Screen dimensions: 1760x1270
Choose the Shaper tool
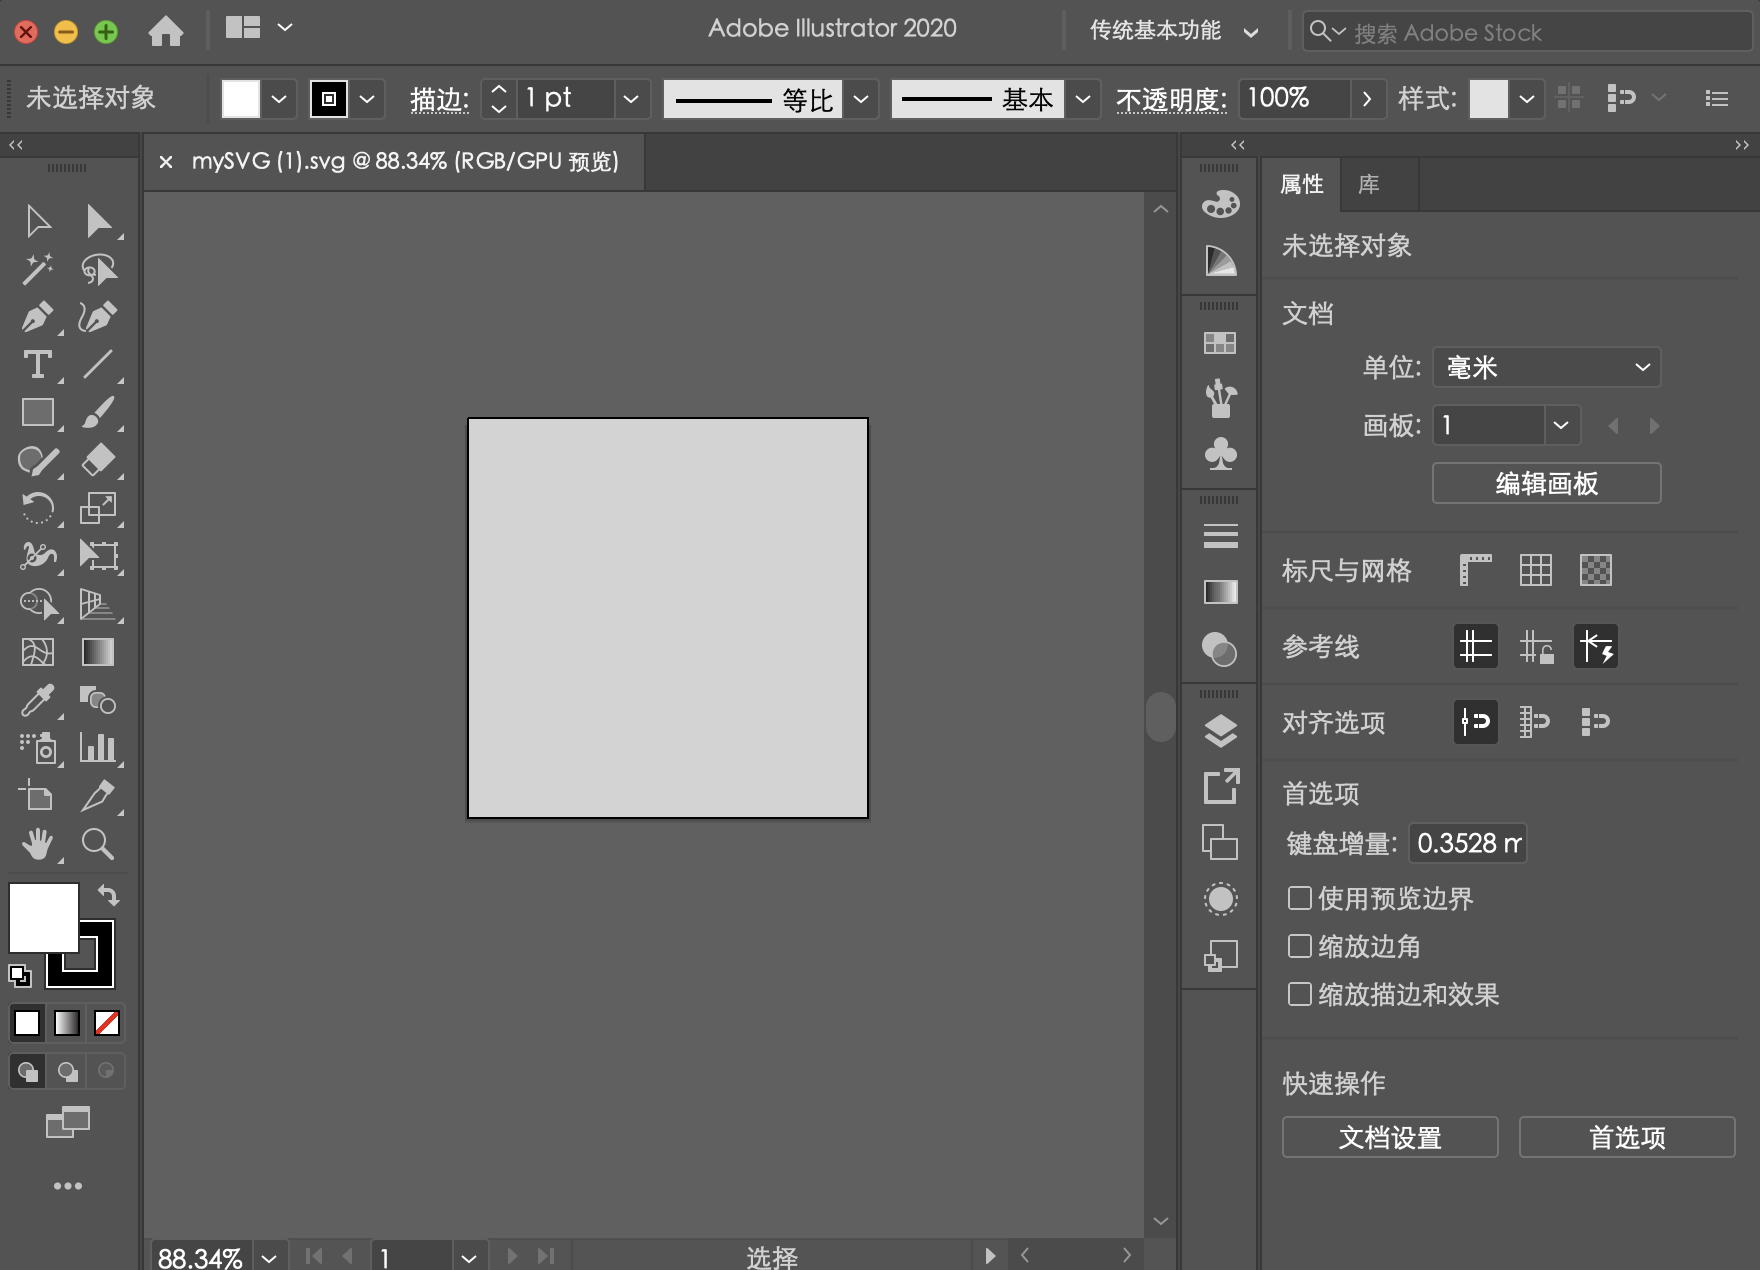pyautogui.click(x=38, y=460)
